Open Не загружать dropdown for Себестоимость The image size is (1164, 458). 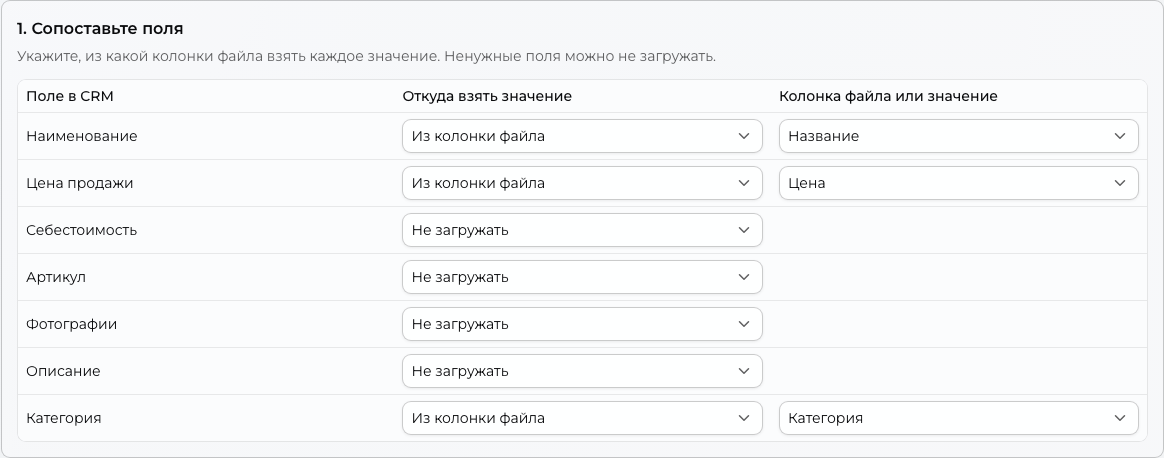coord(582,230)
